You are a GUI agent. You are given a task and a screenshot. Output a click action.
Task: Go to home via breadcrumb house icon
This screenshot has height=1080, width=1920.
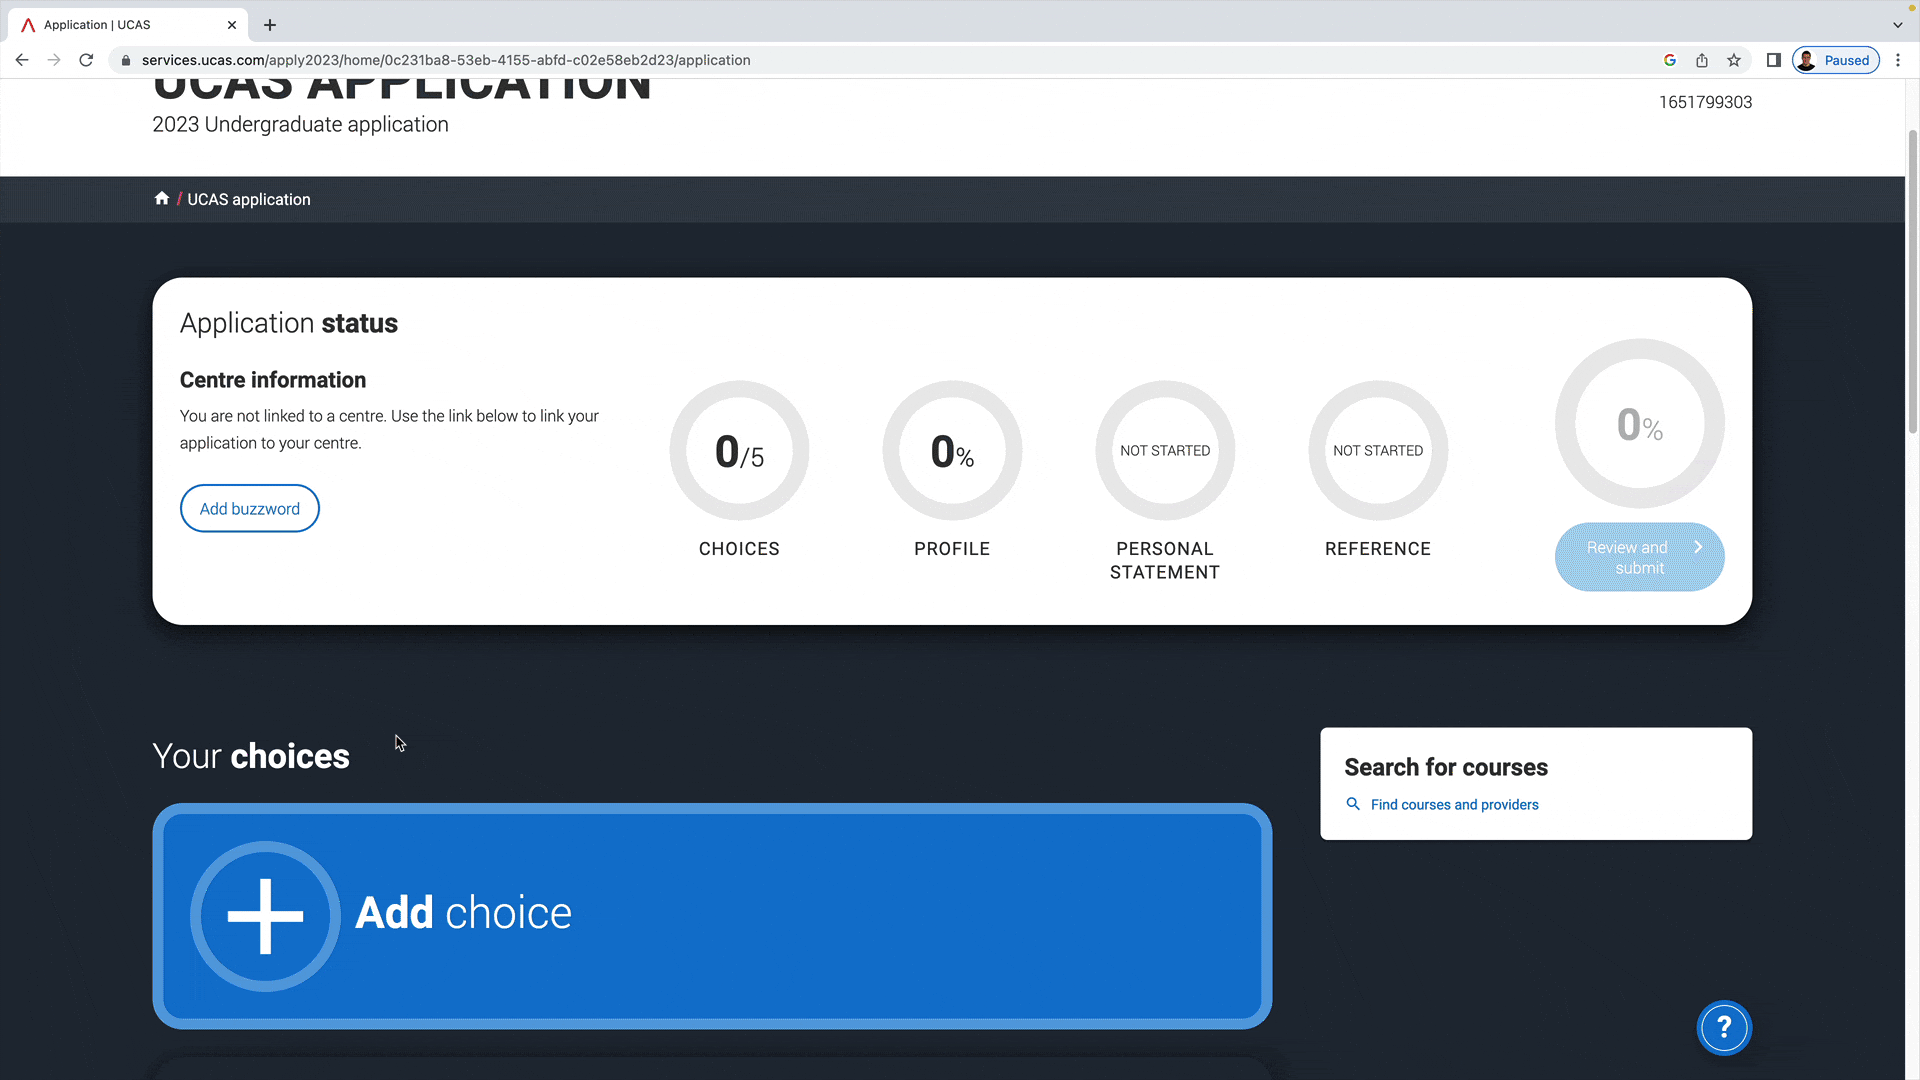pyautogui.click(x=162, y=198)
